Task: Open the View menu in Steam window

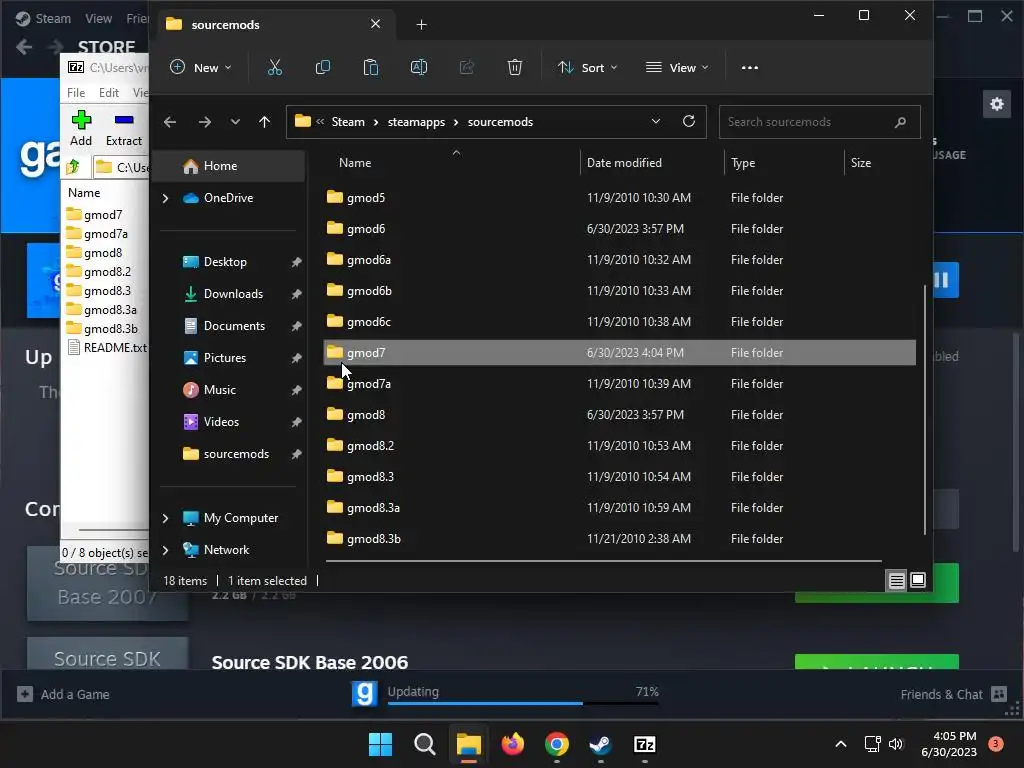Action: 98,18
